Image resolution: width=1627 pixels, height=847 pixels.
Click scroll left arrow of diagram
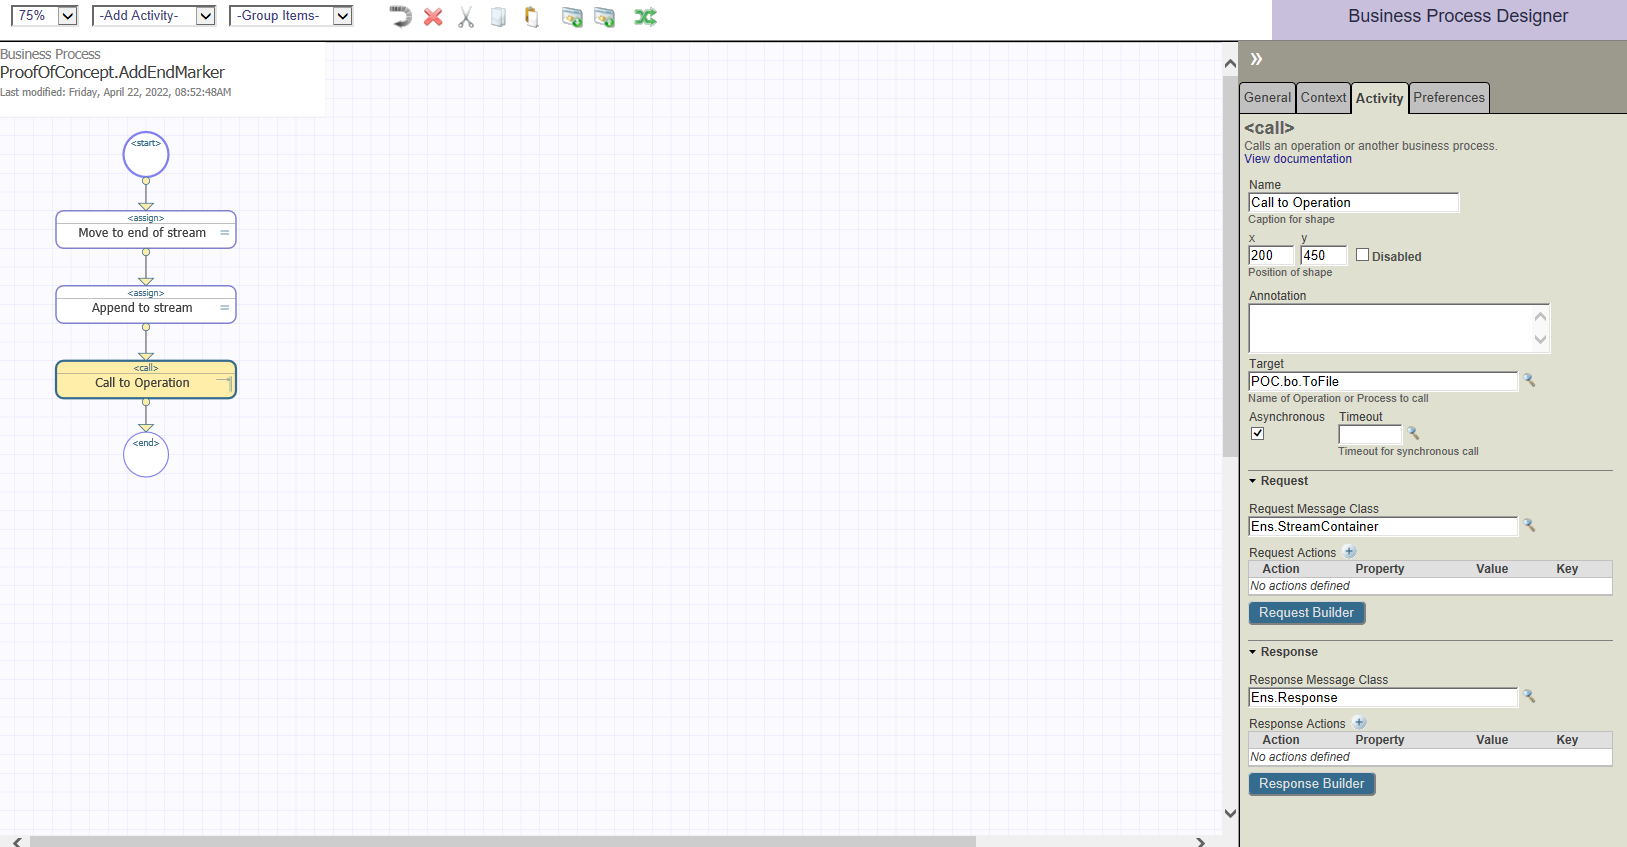(x=17, y=842)
